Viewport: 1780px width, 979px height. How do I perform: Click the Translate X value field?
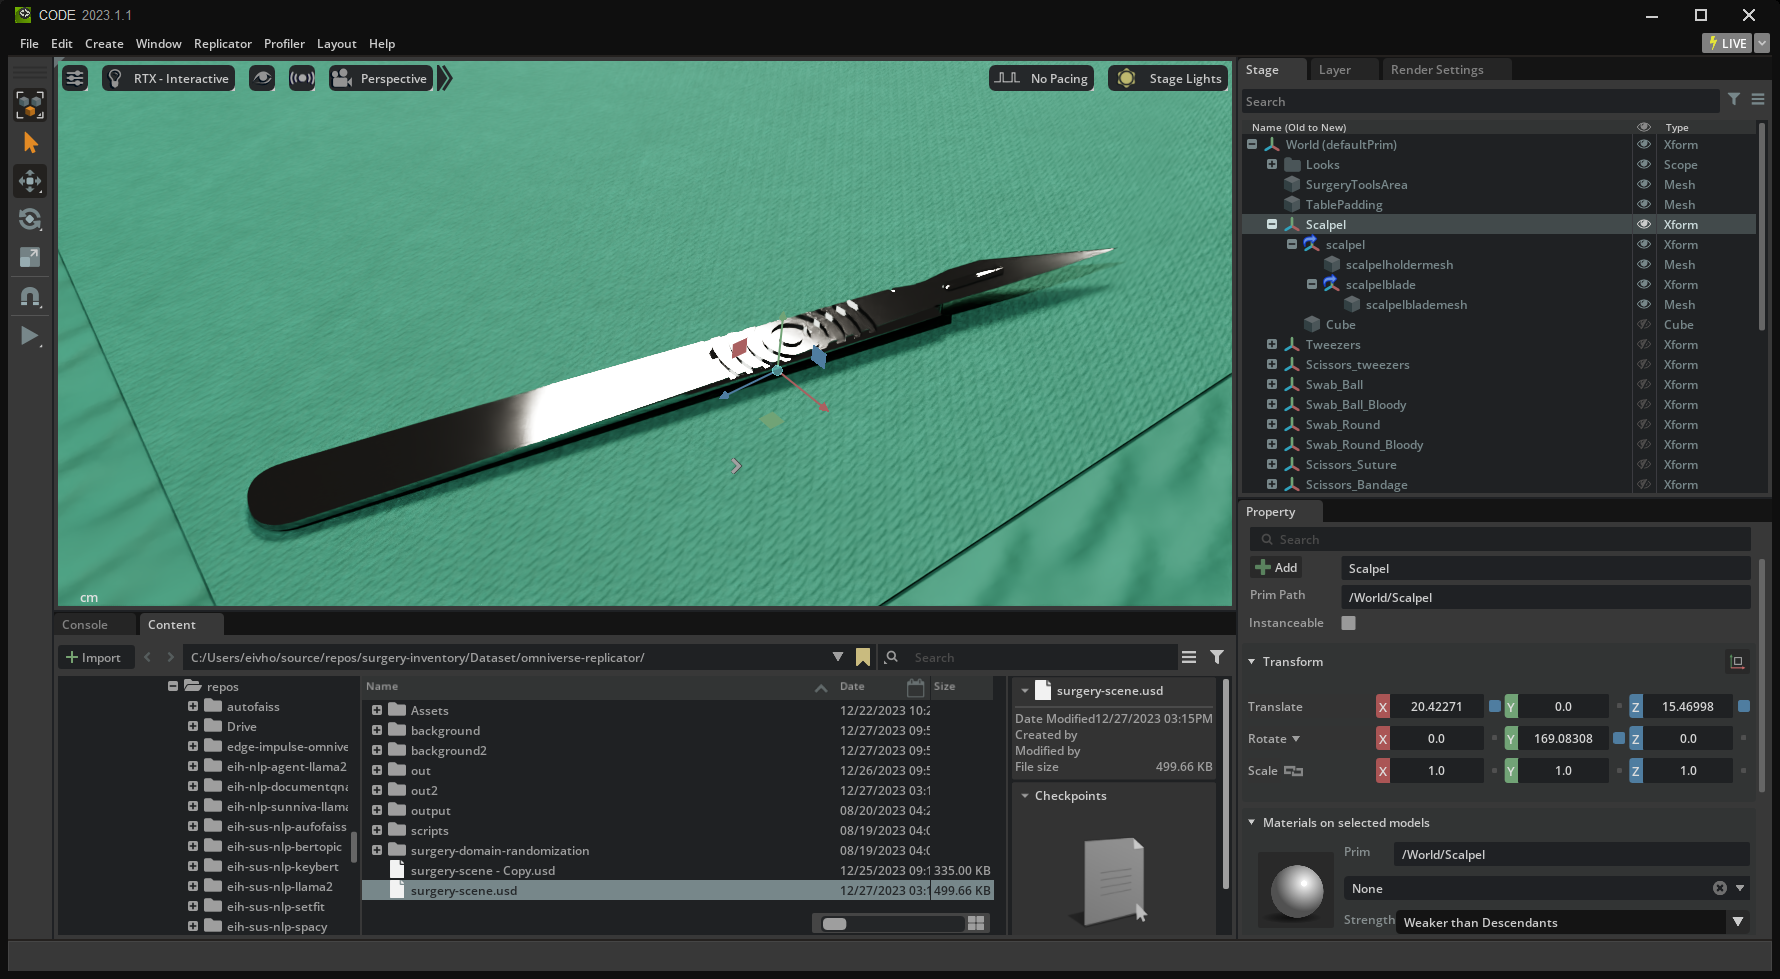pyautogui.click(x=1436, y=706)
